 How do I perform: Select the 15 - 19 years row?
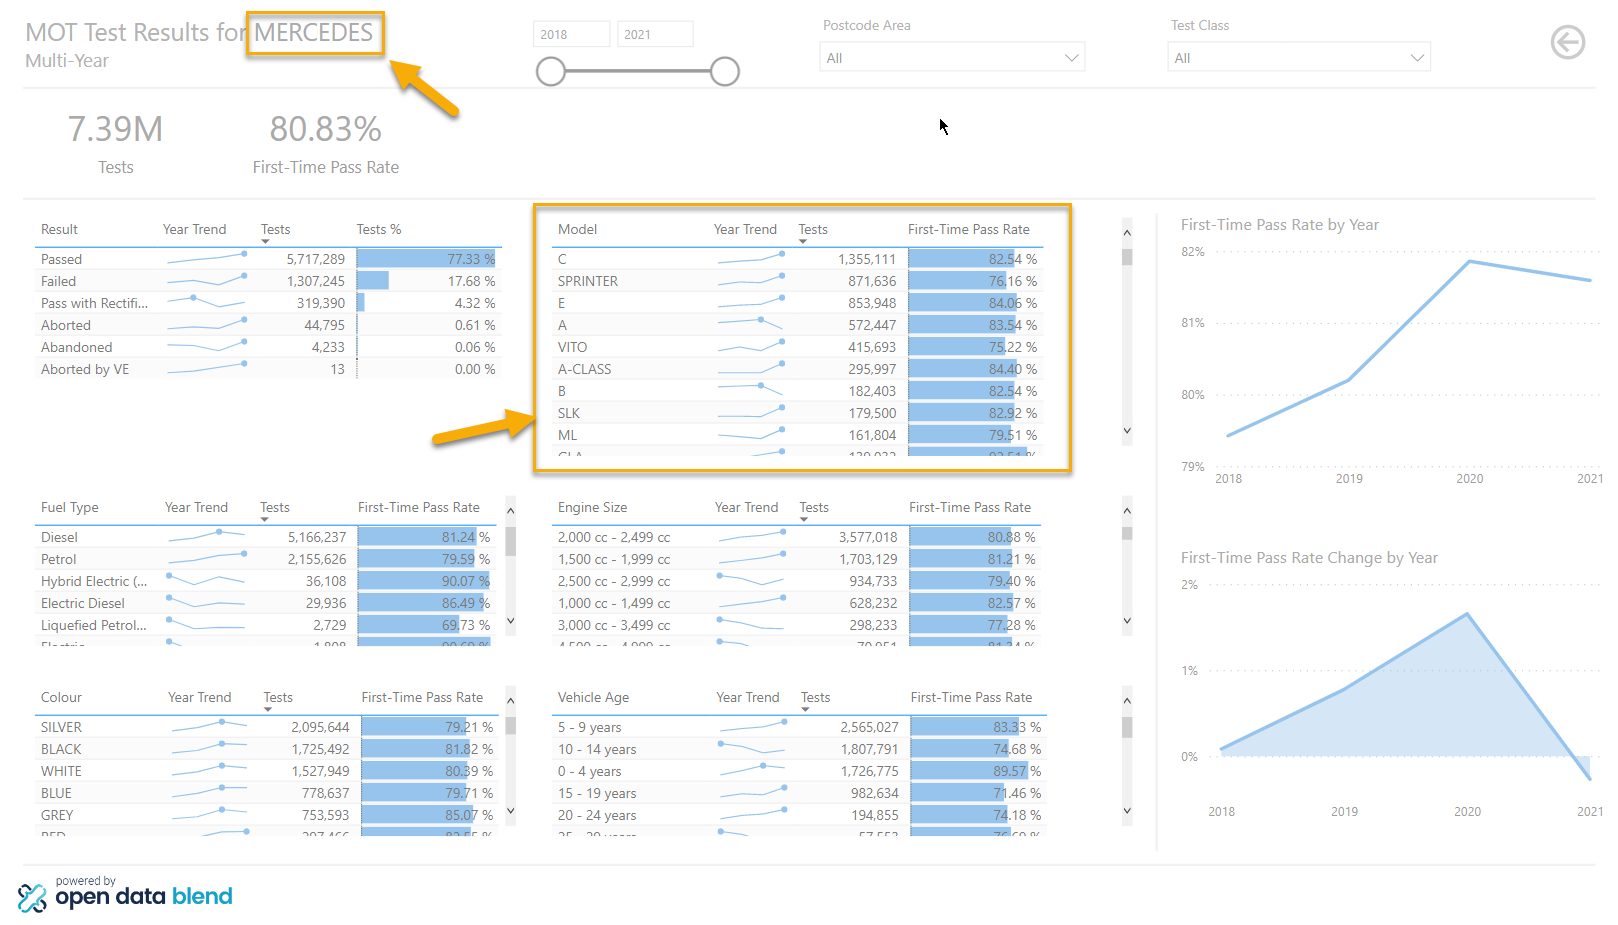point(799,793)
